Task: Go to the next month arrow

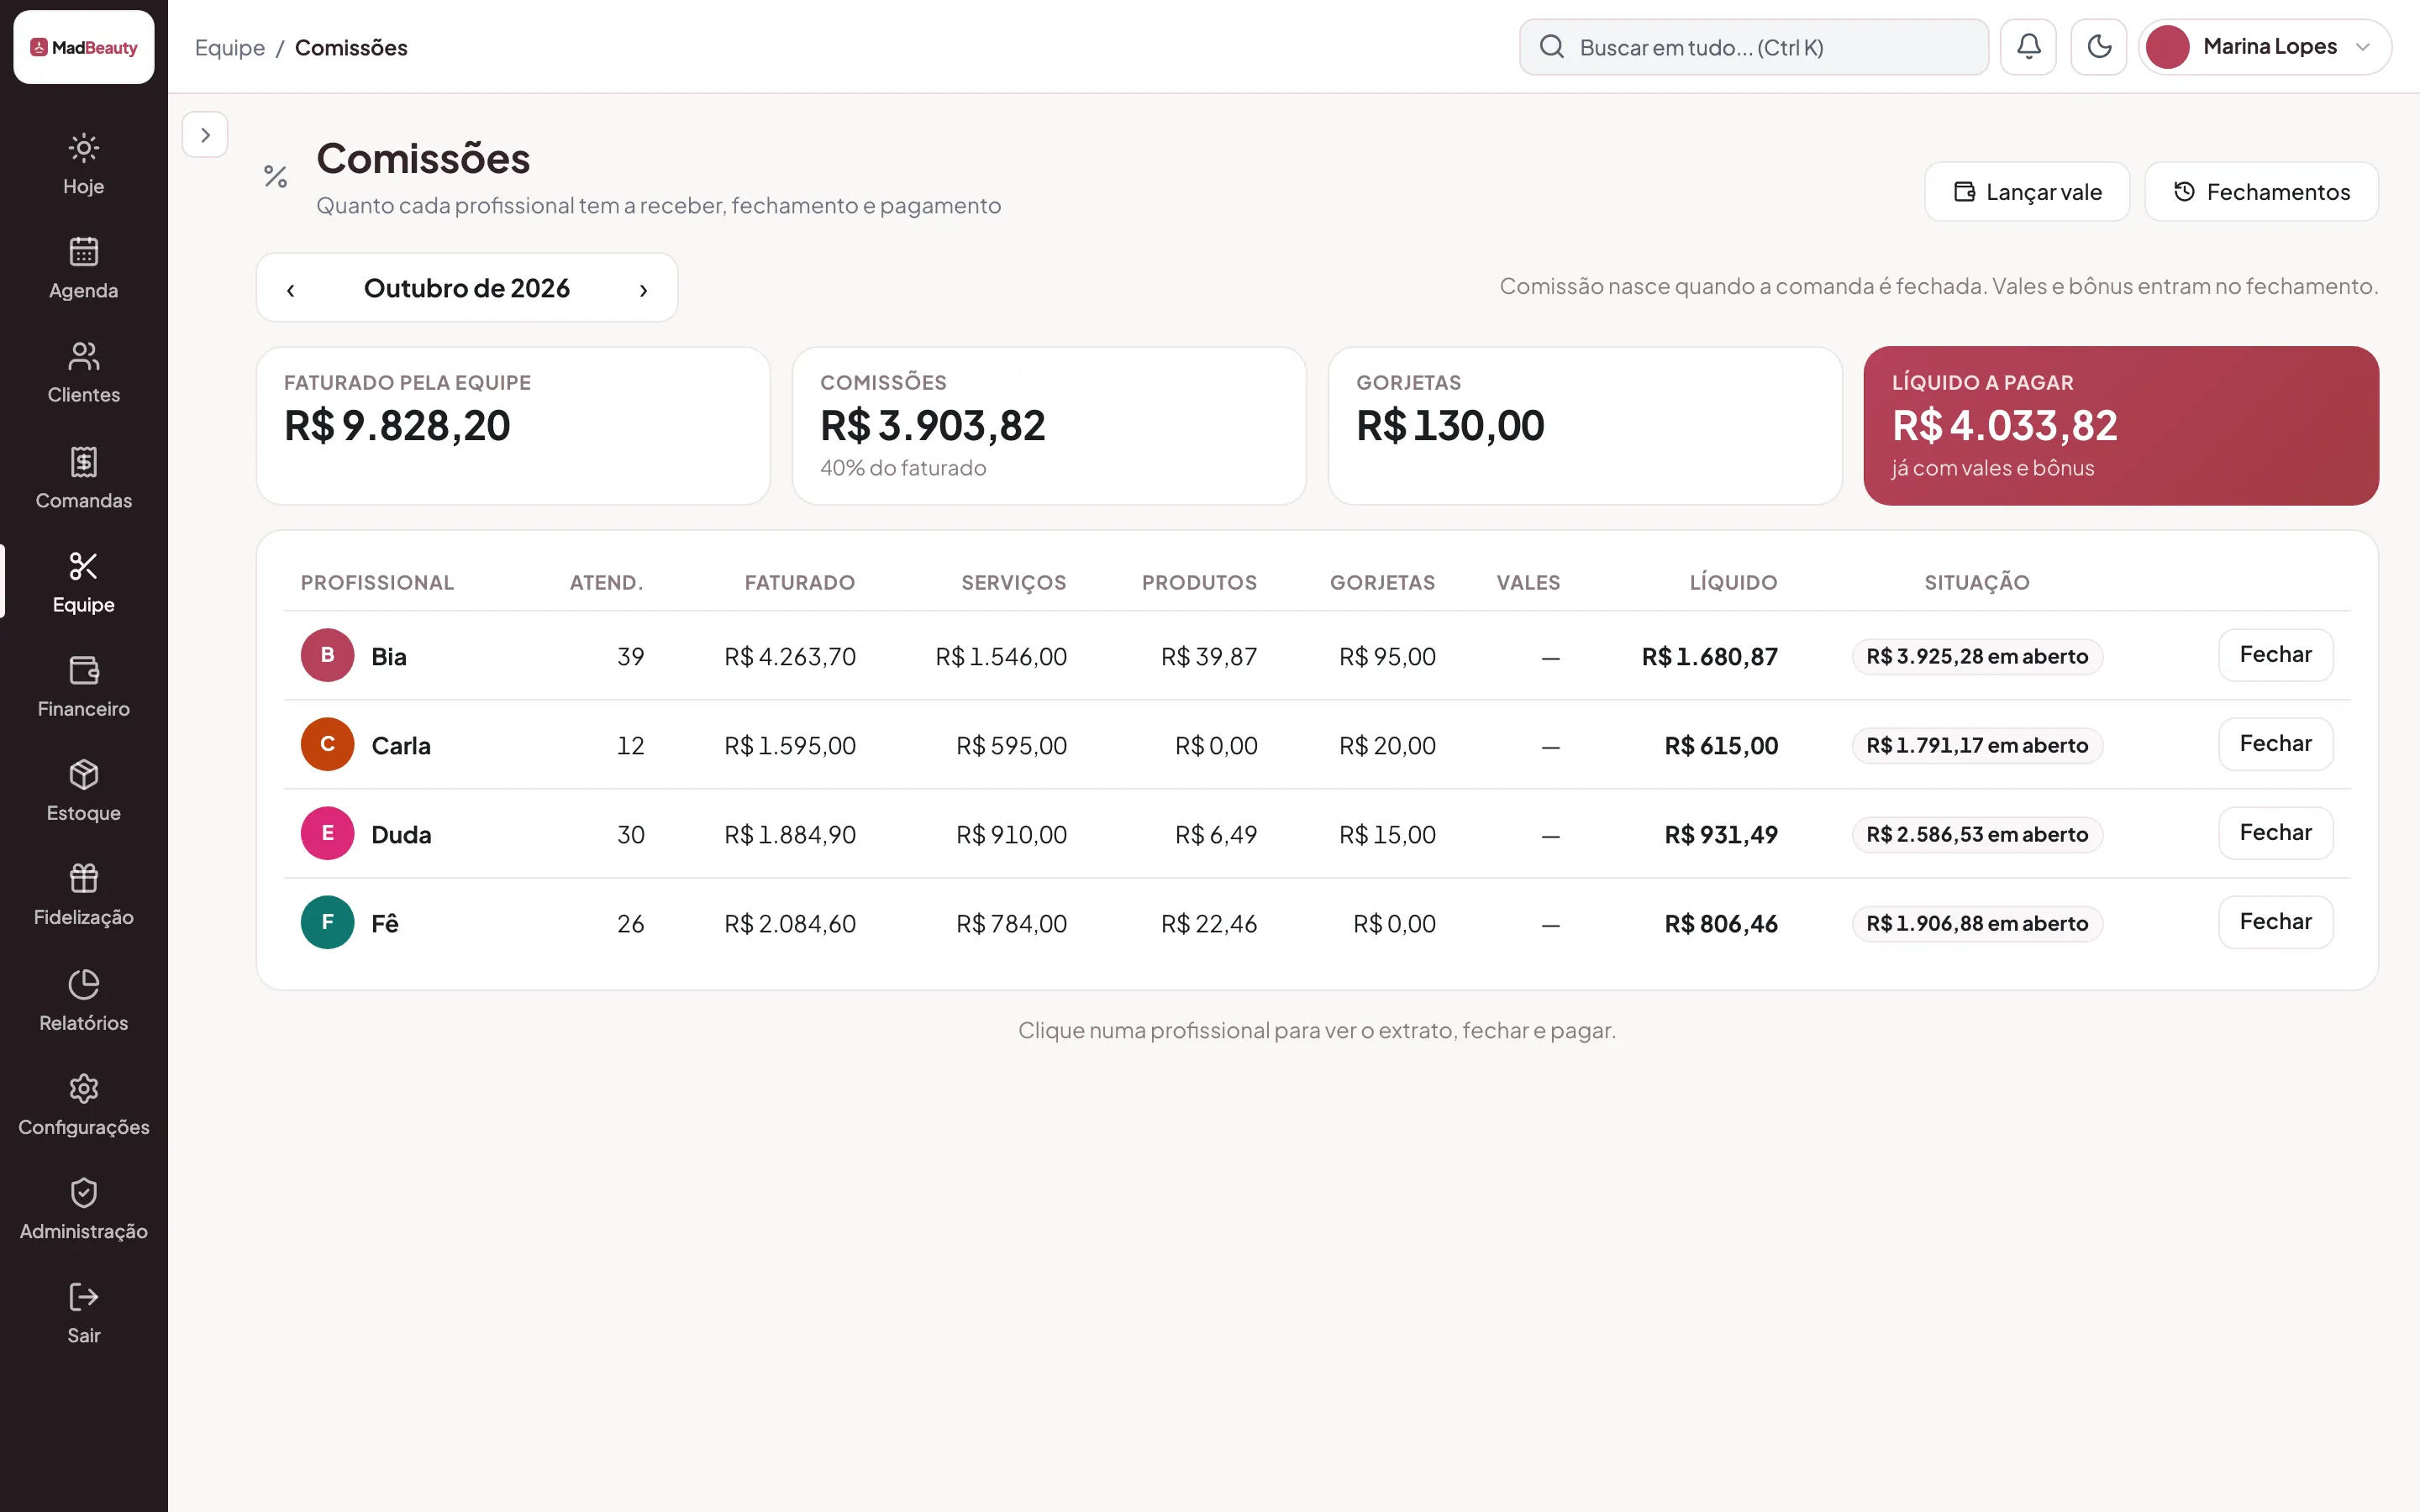Action: click(x=643, y=289)
